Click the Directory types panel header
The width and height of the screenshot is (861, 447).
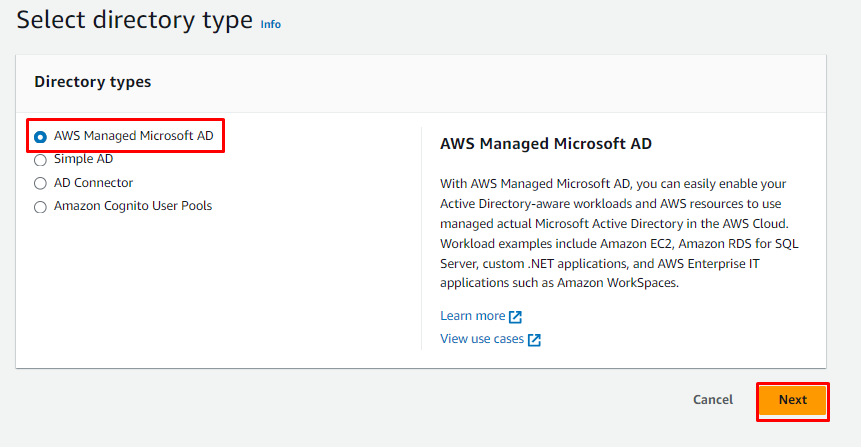point(93,82)
